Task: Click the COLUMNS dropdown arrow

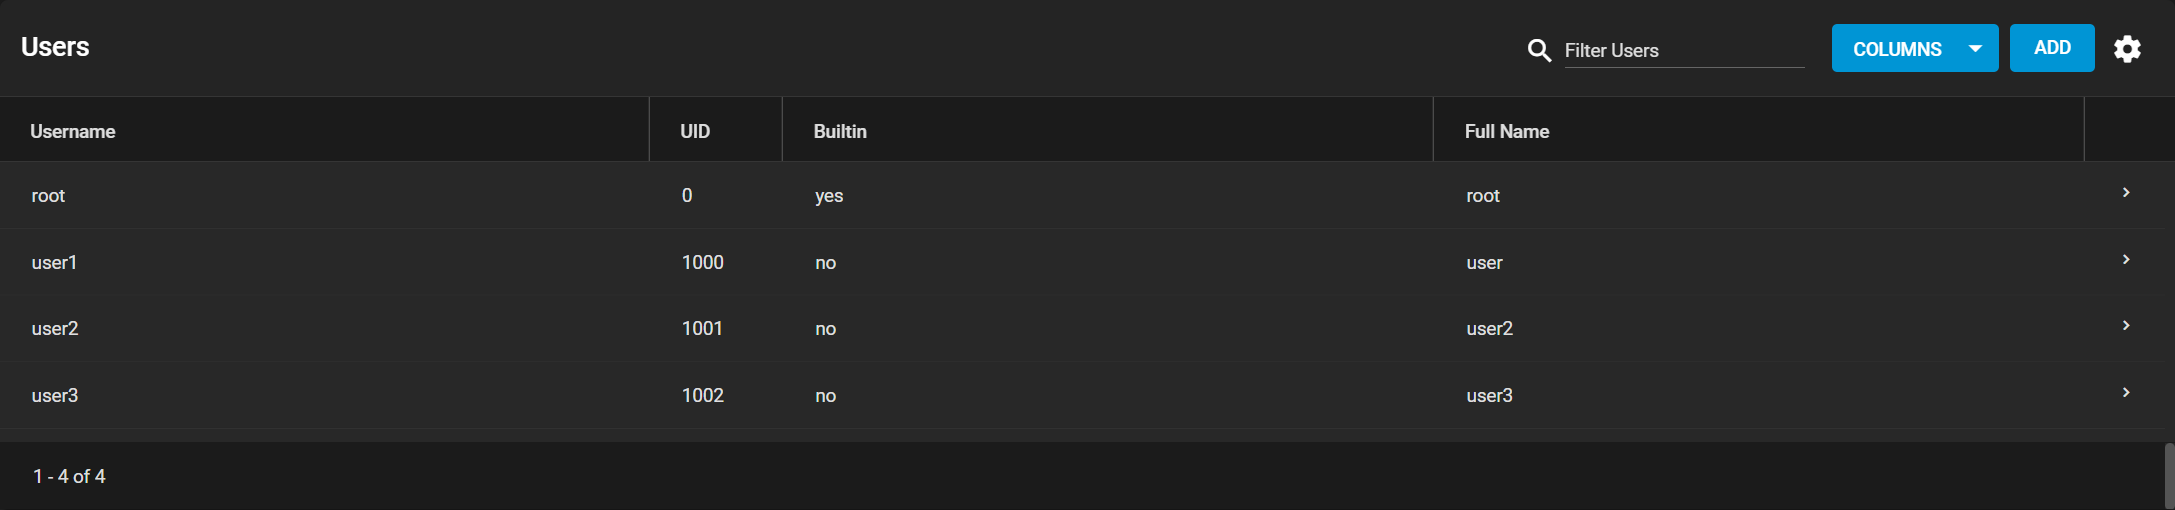Action: pos(1975,49)
